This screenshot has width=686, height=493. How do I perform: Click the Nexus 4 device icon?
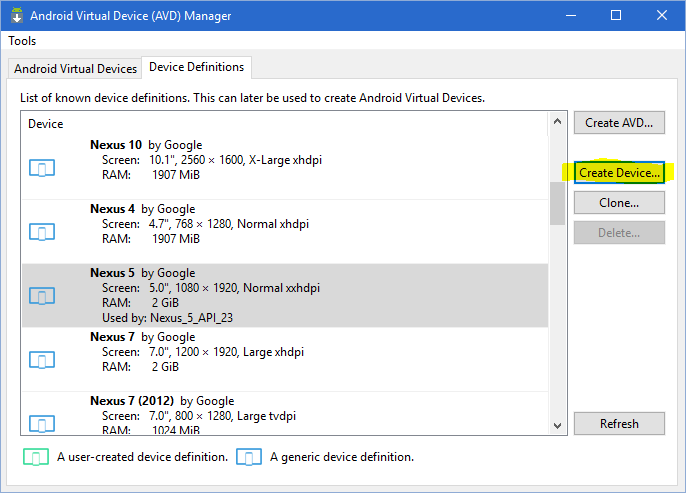41,232
